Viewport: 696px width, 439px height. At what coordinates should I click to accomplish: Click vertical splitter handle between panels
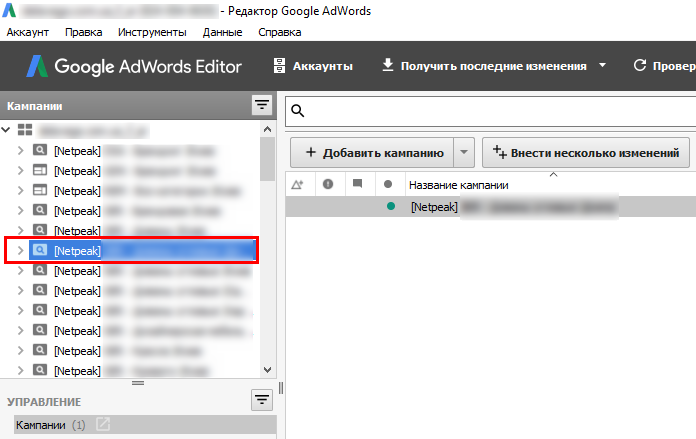[281, 388]
